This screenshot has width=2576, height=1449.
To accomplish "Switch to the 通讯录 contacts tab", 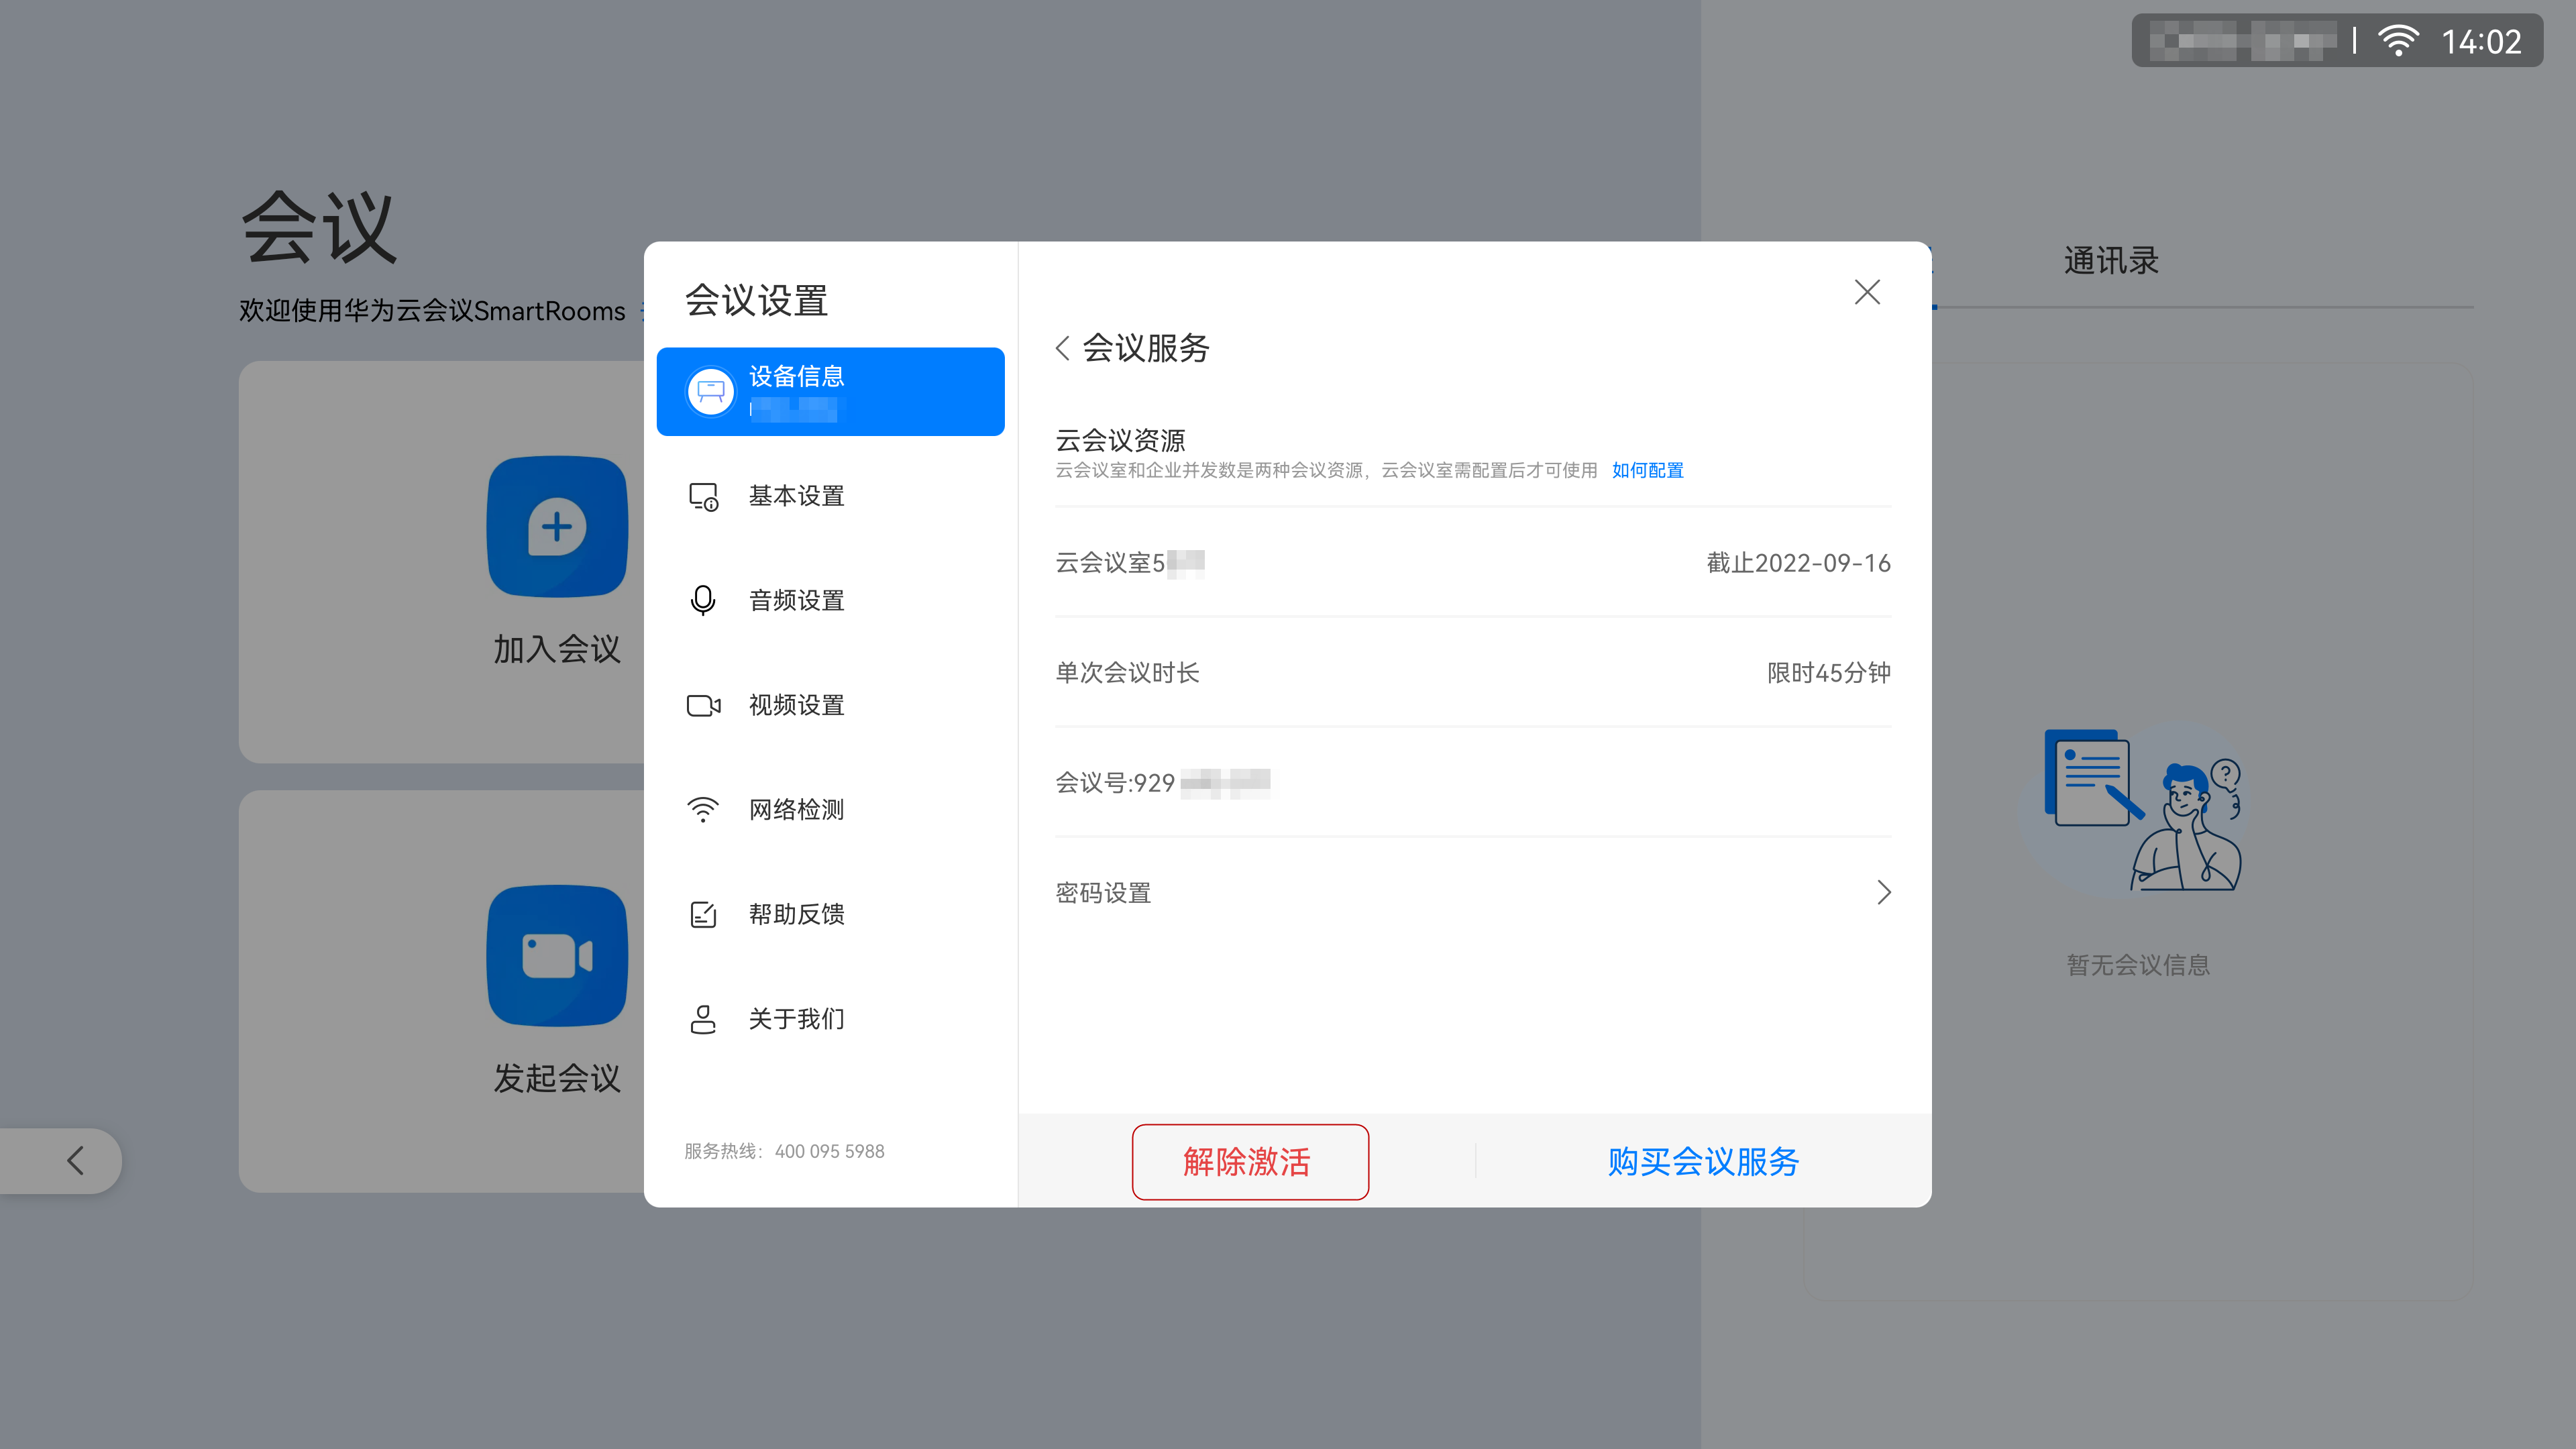I will pos(2111,261).
